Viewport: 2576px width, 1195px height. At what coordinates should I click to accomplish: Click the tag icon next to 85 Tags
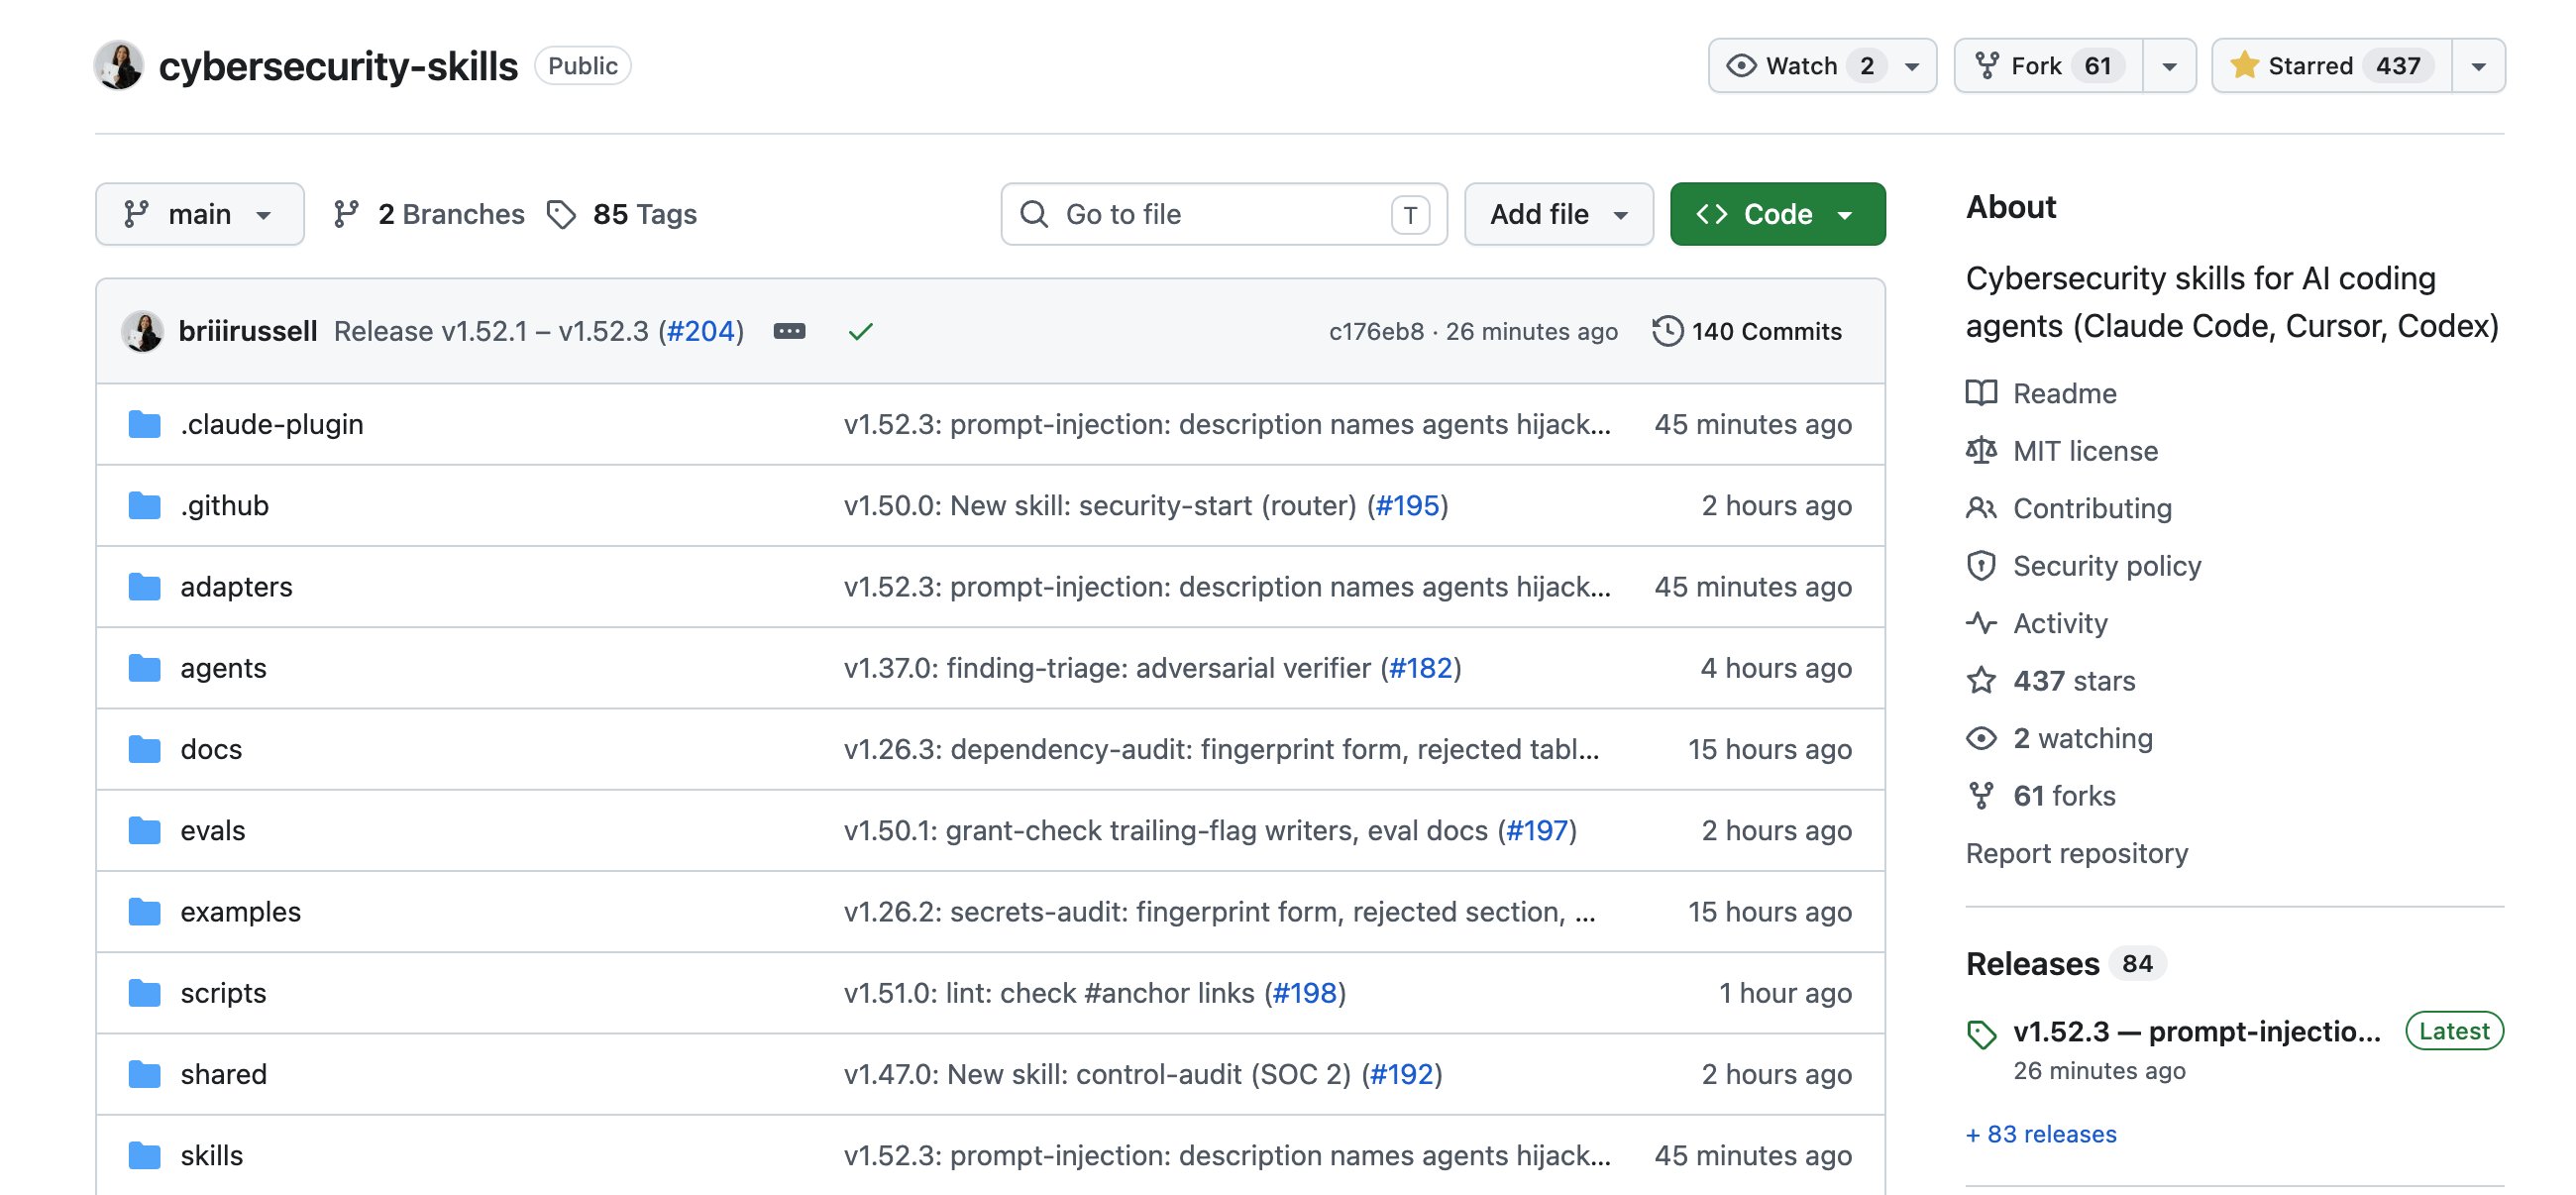coord(562,214)
